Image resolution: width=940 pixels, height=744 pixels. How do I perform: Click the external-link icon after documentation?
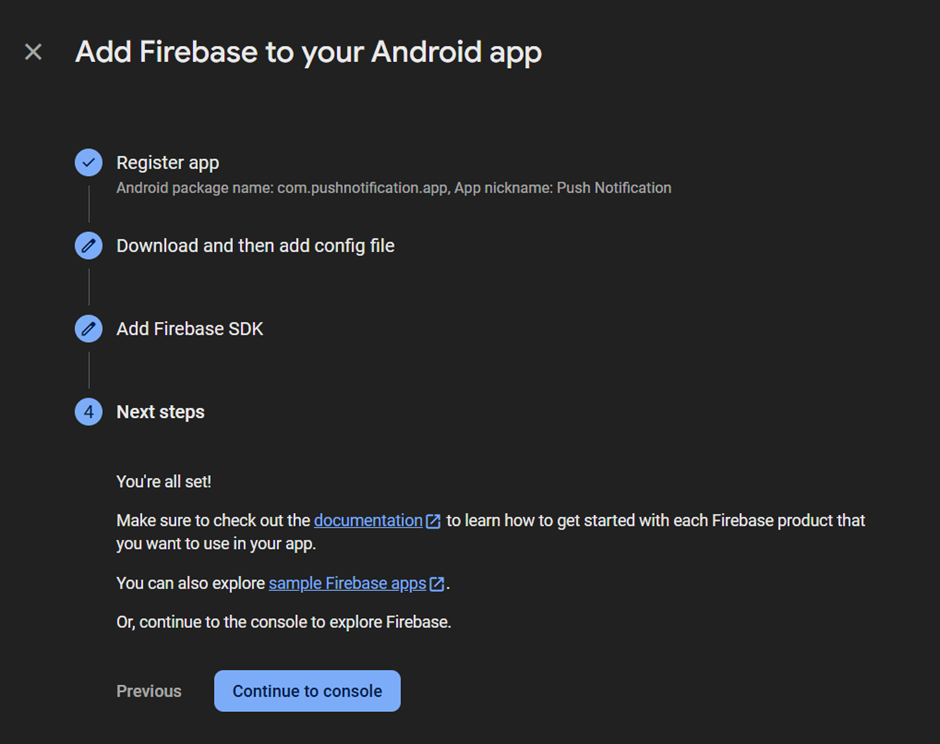coord(433,521)
